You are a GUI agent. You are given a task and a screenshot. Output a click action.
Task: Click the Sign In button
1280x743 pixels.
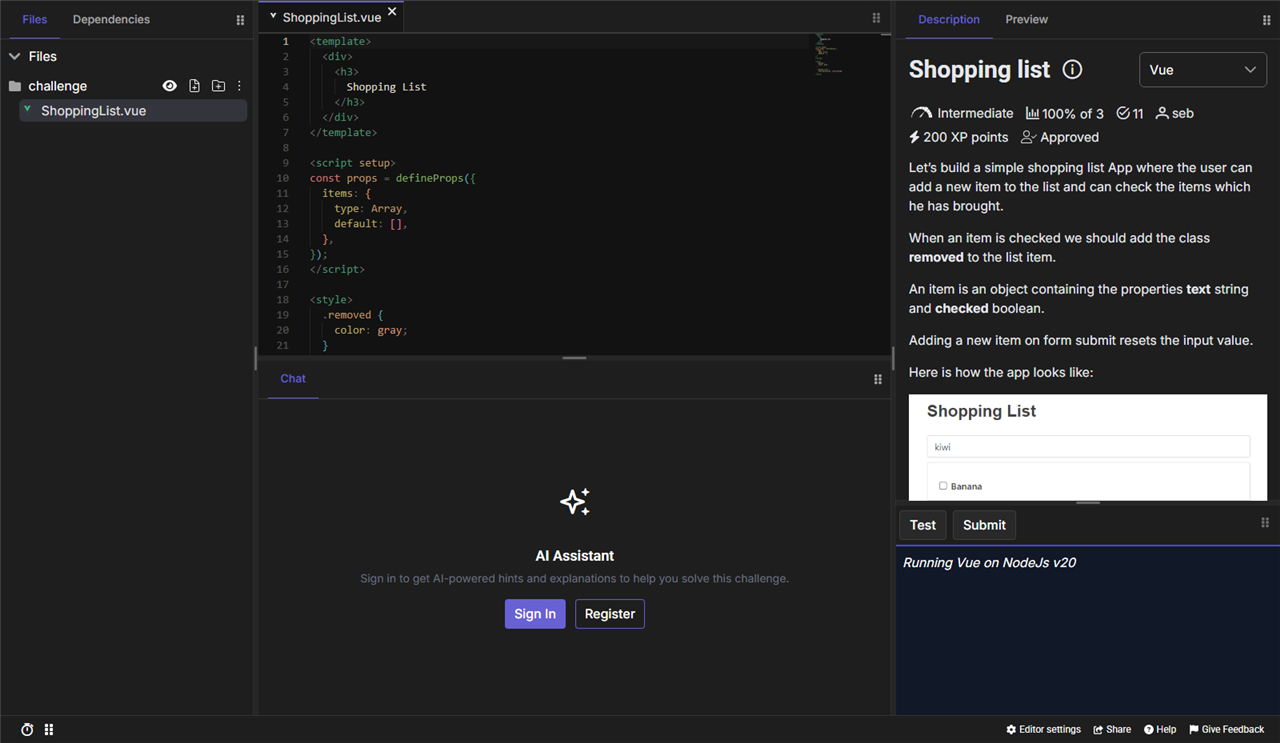(x=535, y=614)
